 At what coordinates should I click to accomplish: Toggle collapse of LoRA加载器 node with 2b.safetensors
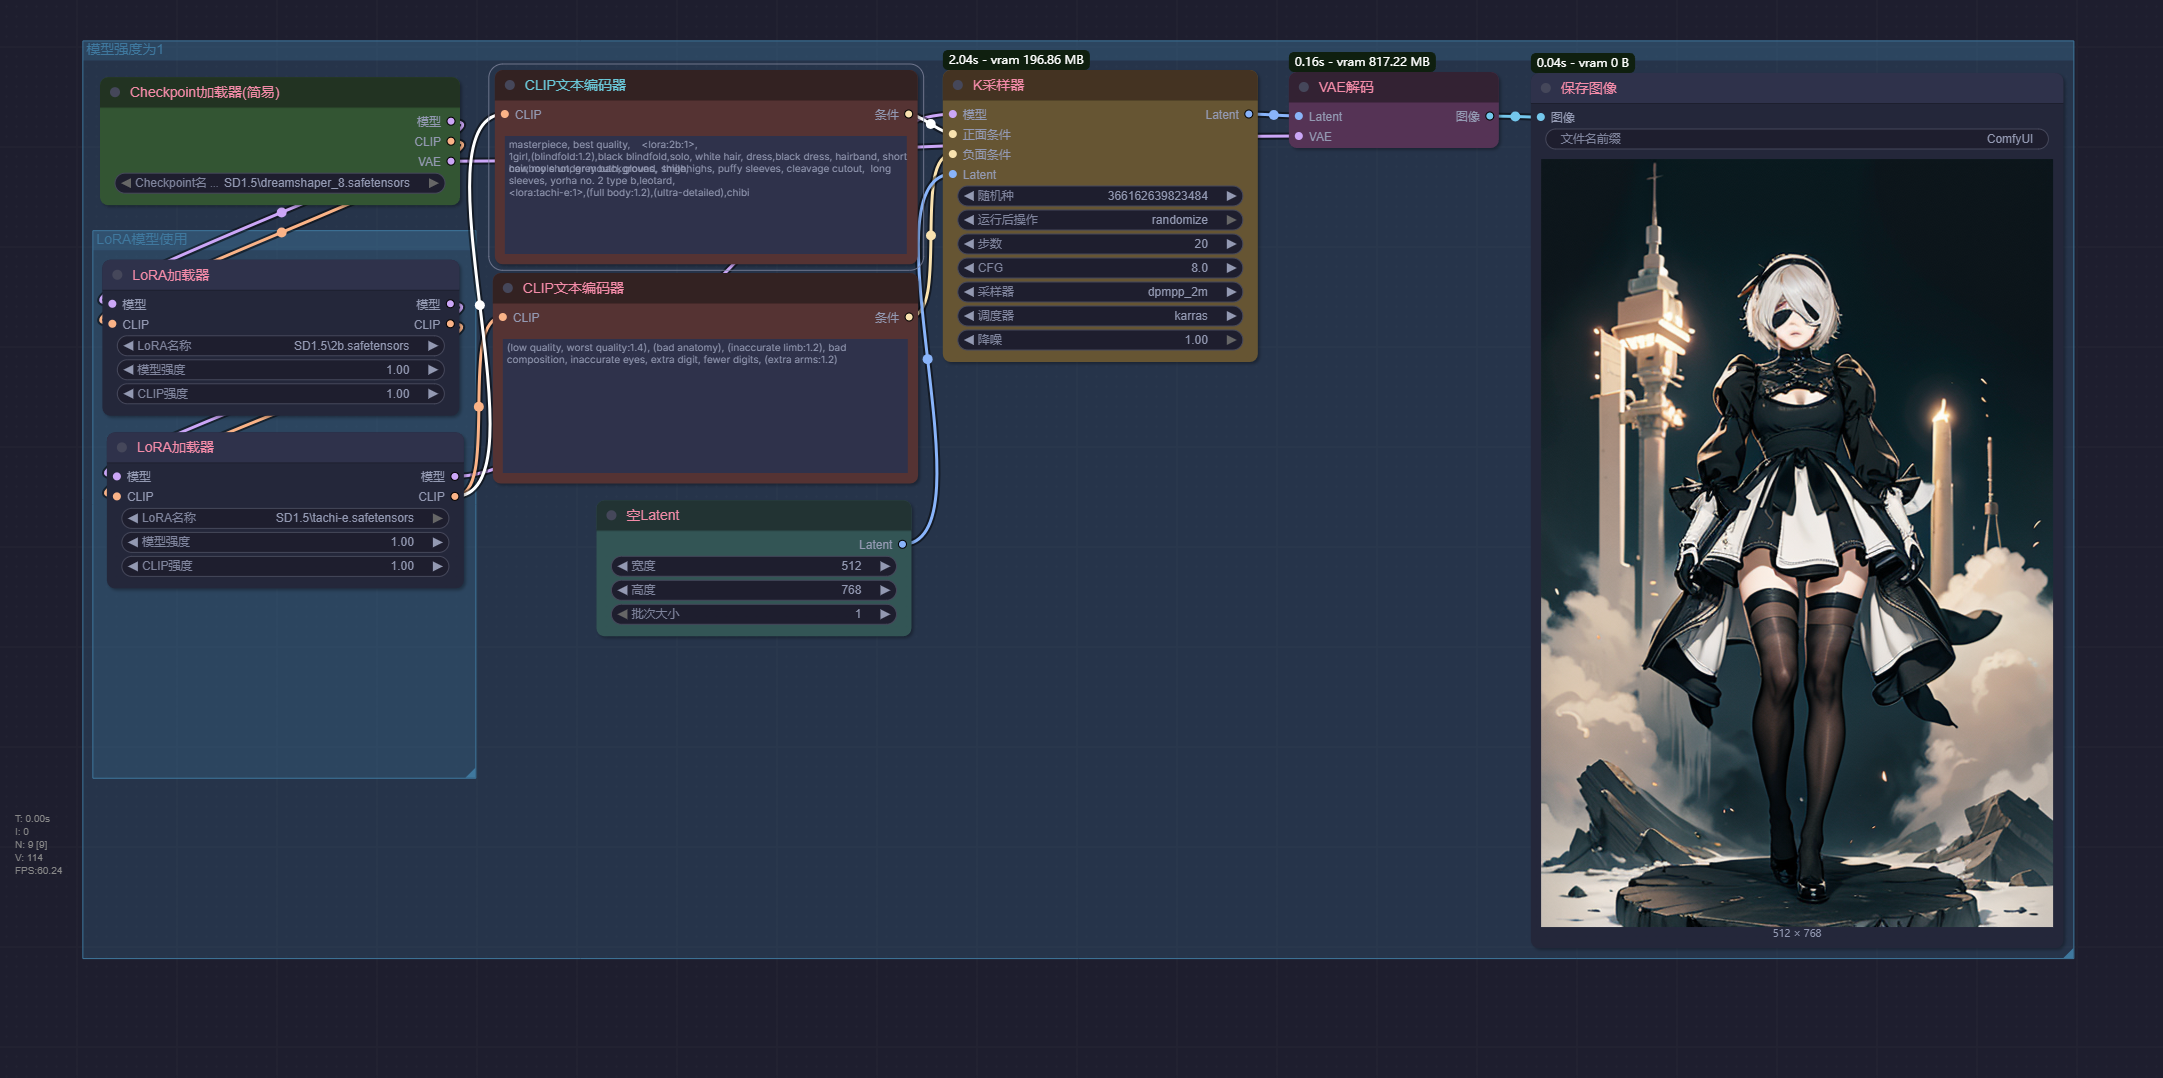tap(118, 276)
